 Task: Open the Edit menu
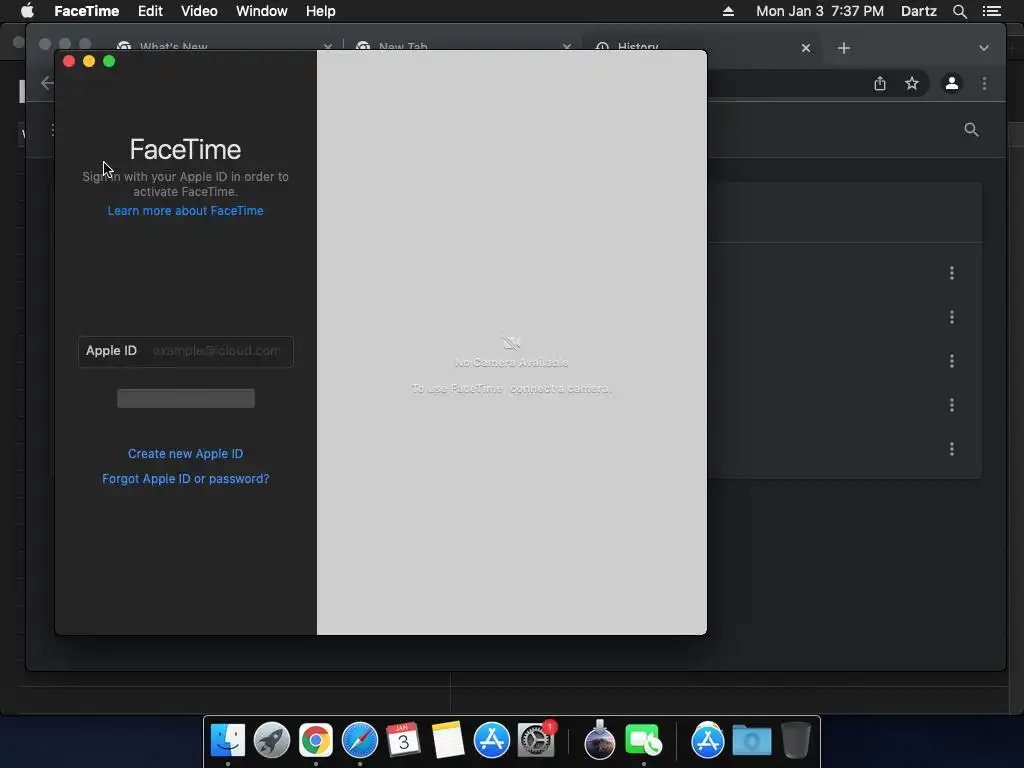pos(150,11)
